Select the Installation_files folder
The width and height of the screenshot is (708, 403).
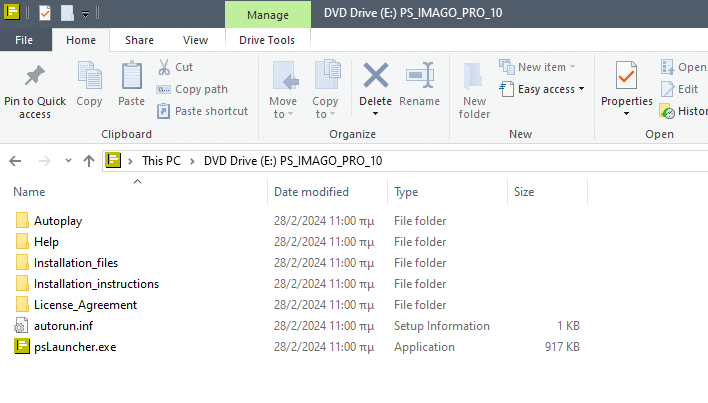click(76, 263)
